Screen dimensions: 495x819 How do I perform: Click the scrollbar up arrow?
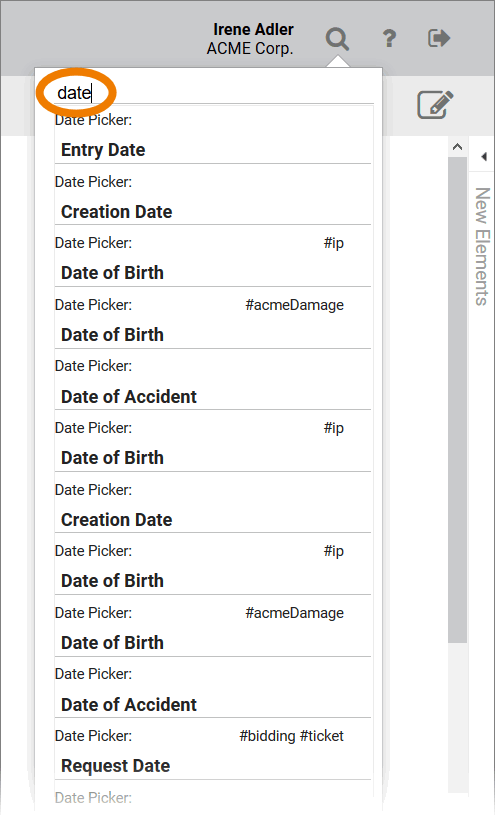click(x=457, y=147)
